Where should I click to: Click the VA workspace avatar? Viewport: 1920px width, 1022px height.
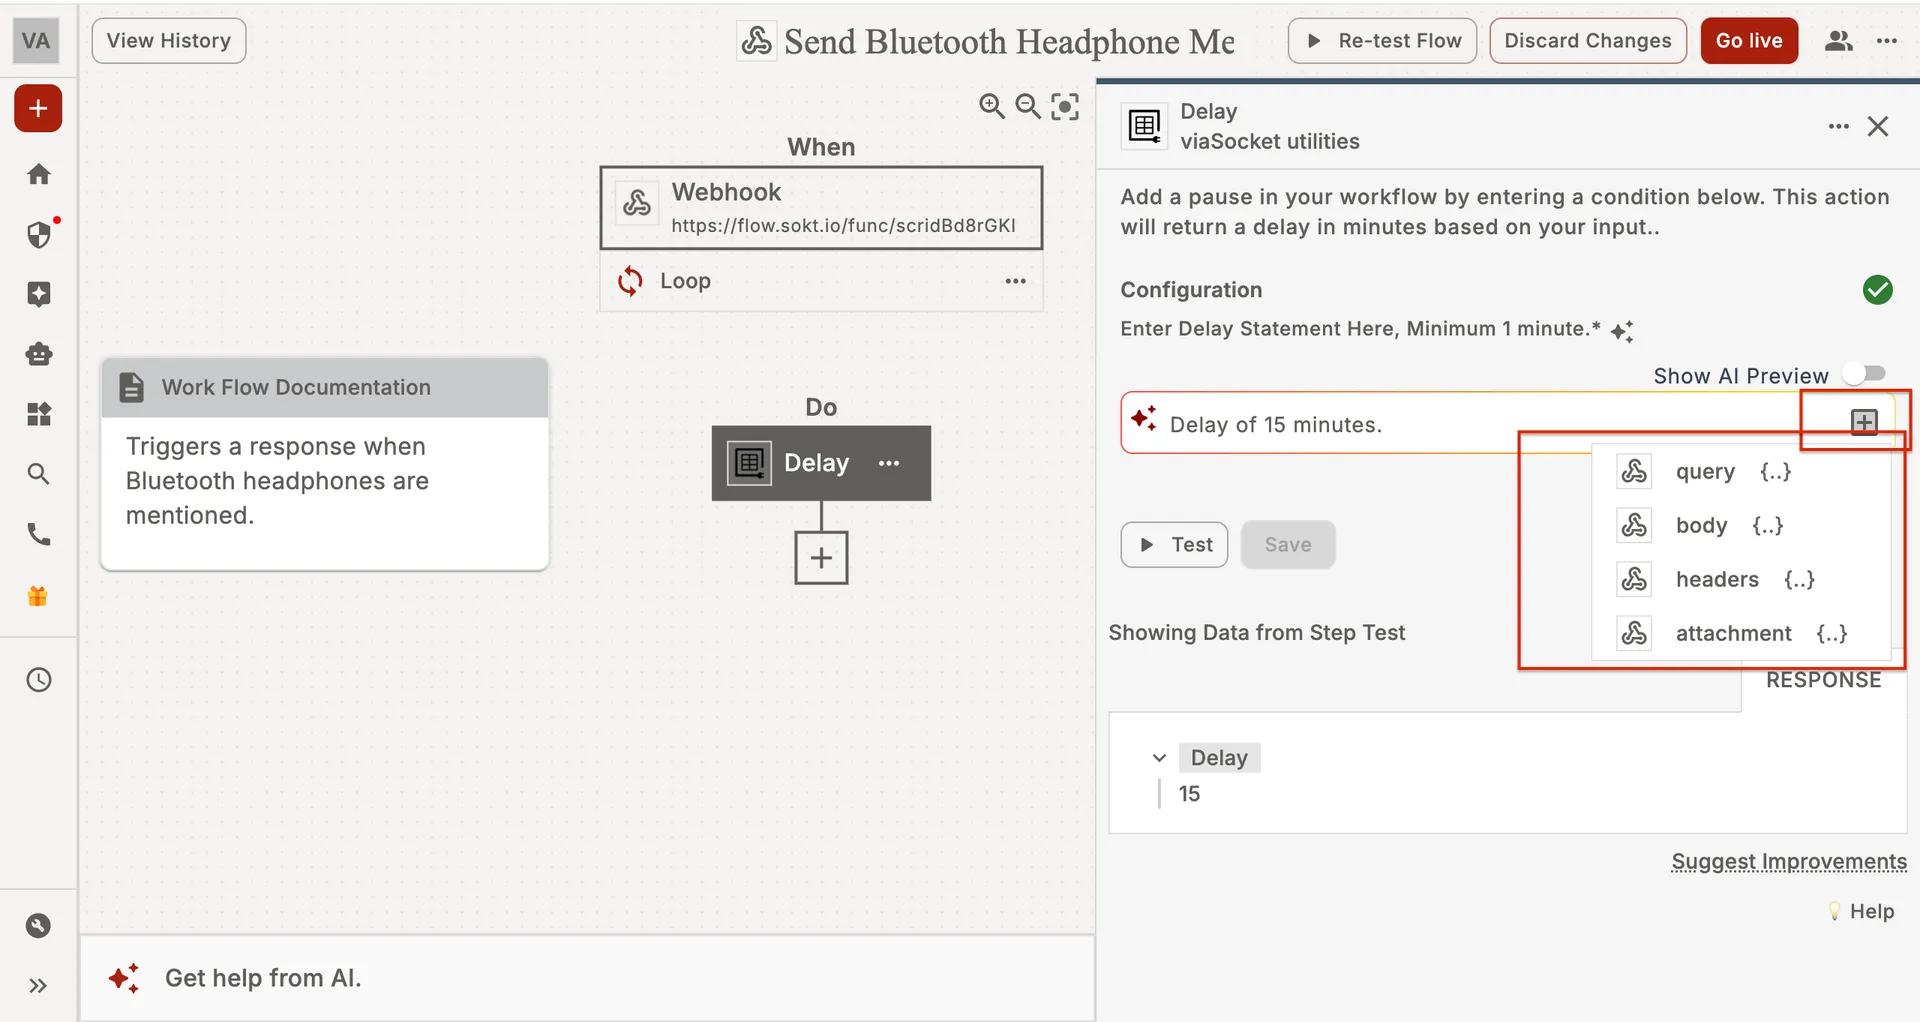[x=36, y=41]
